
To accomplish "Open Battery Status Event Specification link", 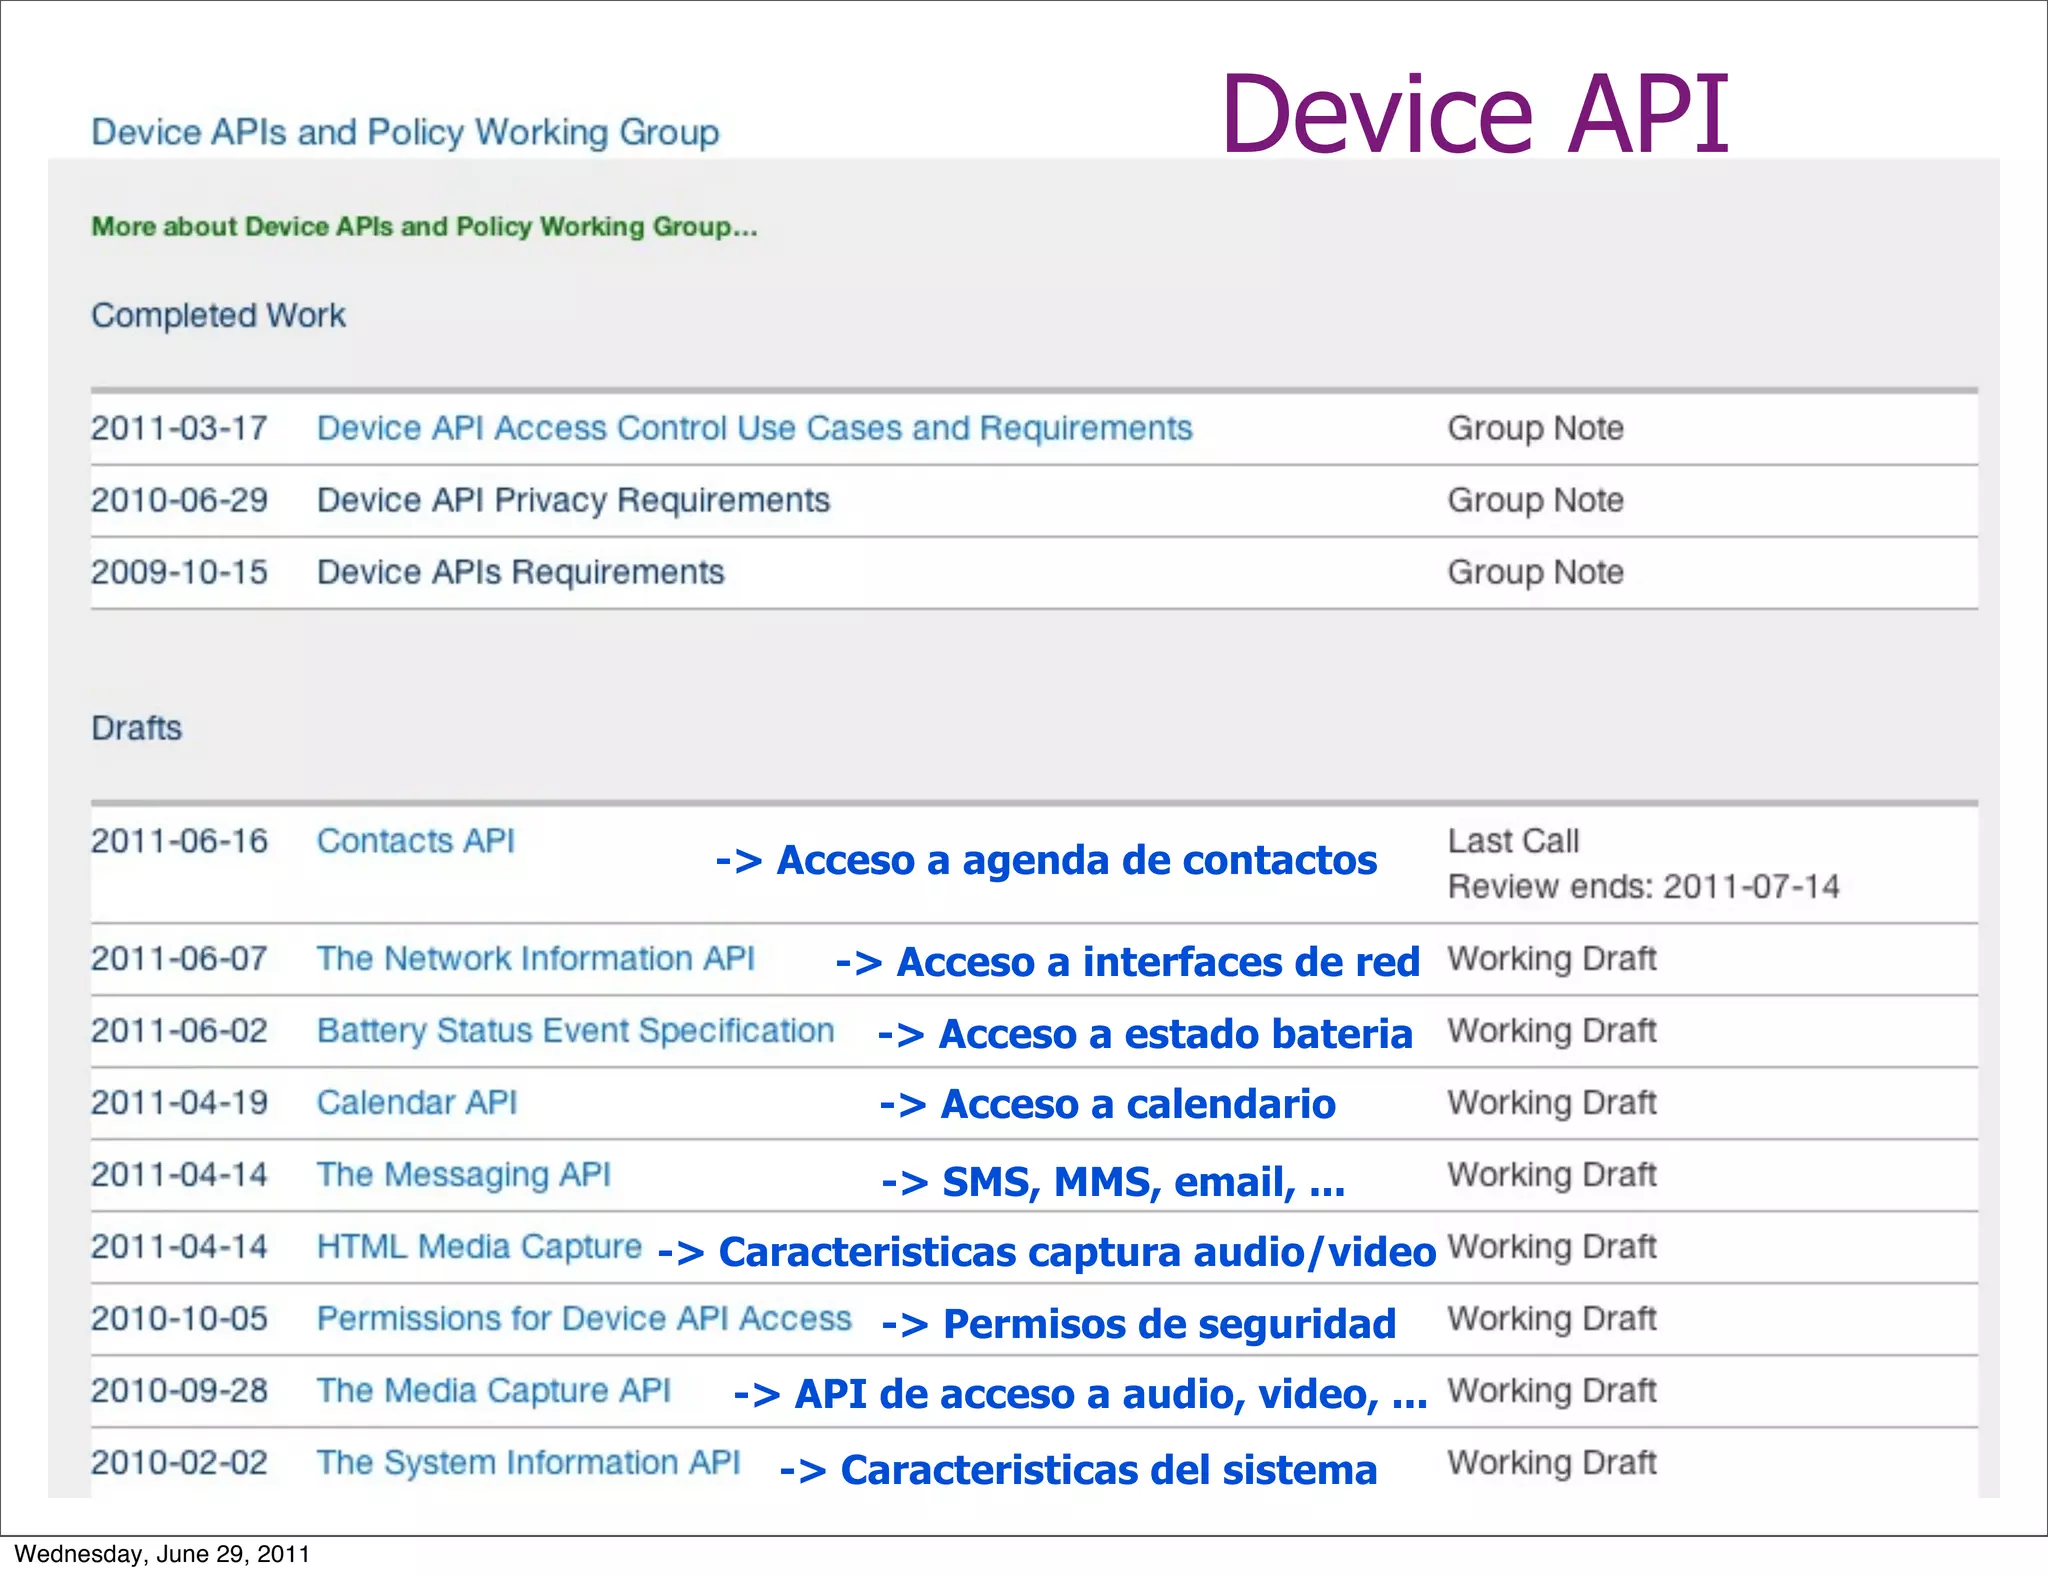I will (x=576, y=1030).
